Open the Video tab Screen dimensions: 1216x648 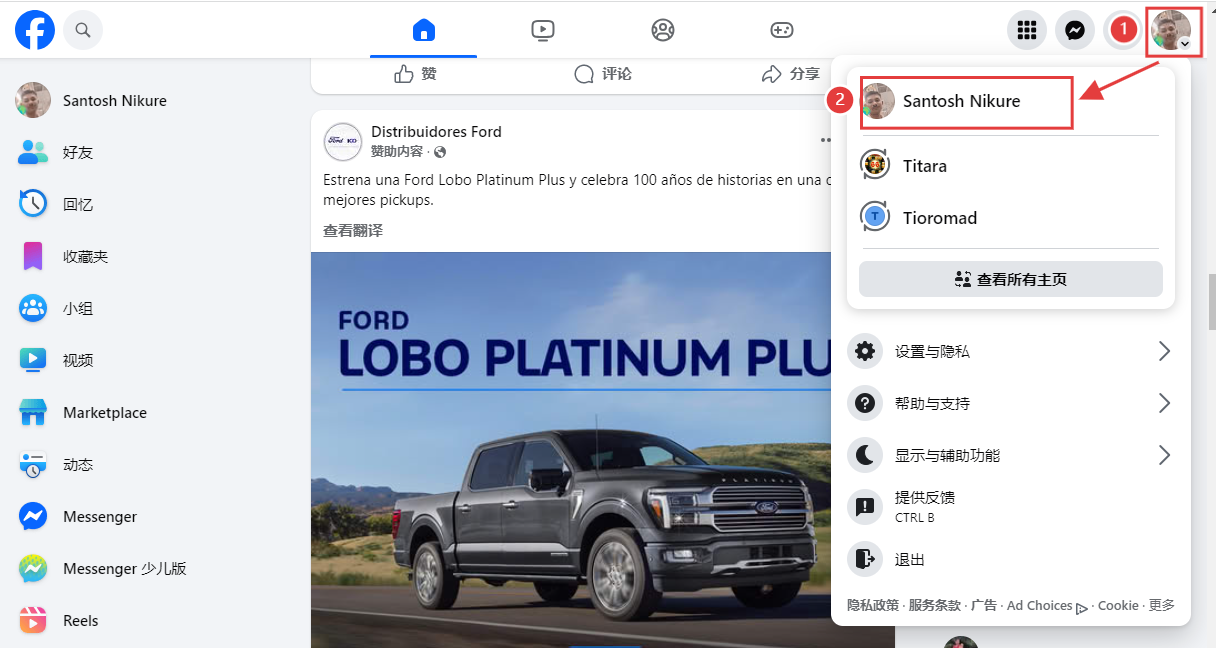pos(542,30)
